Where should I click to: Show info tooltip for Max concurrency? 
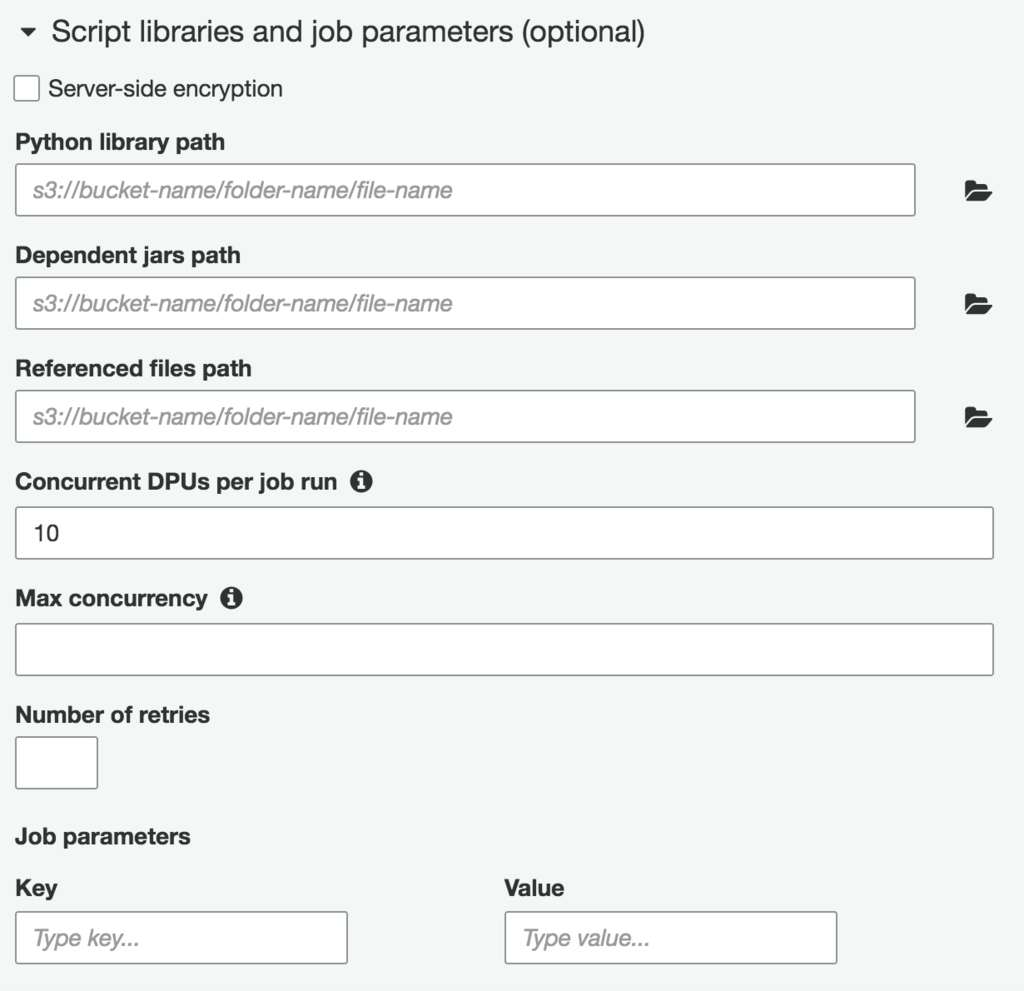tap(231, 598)
